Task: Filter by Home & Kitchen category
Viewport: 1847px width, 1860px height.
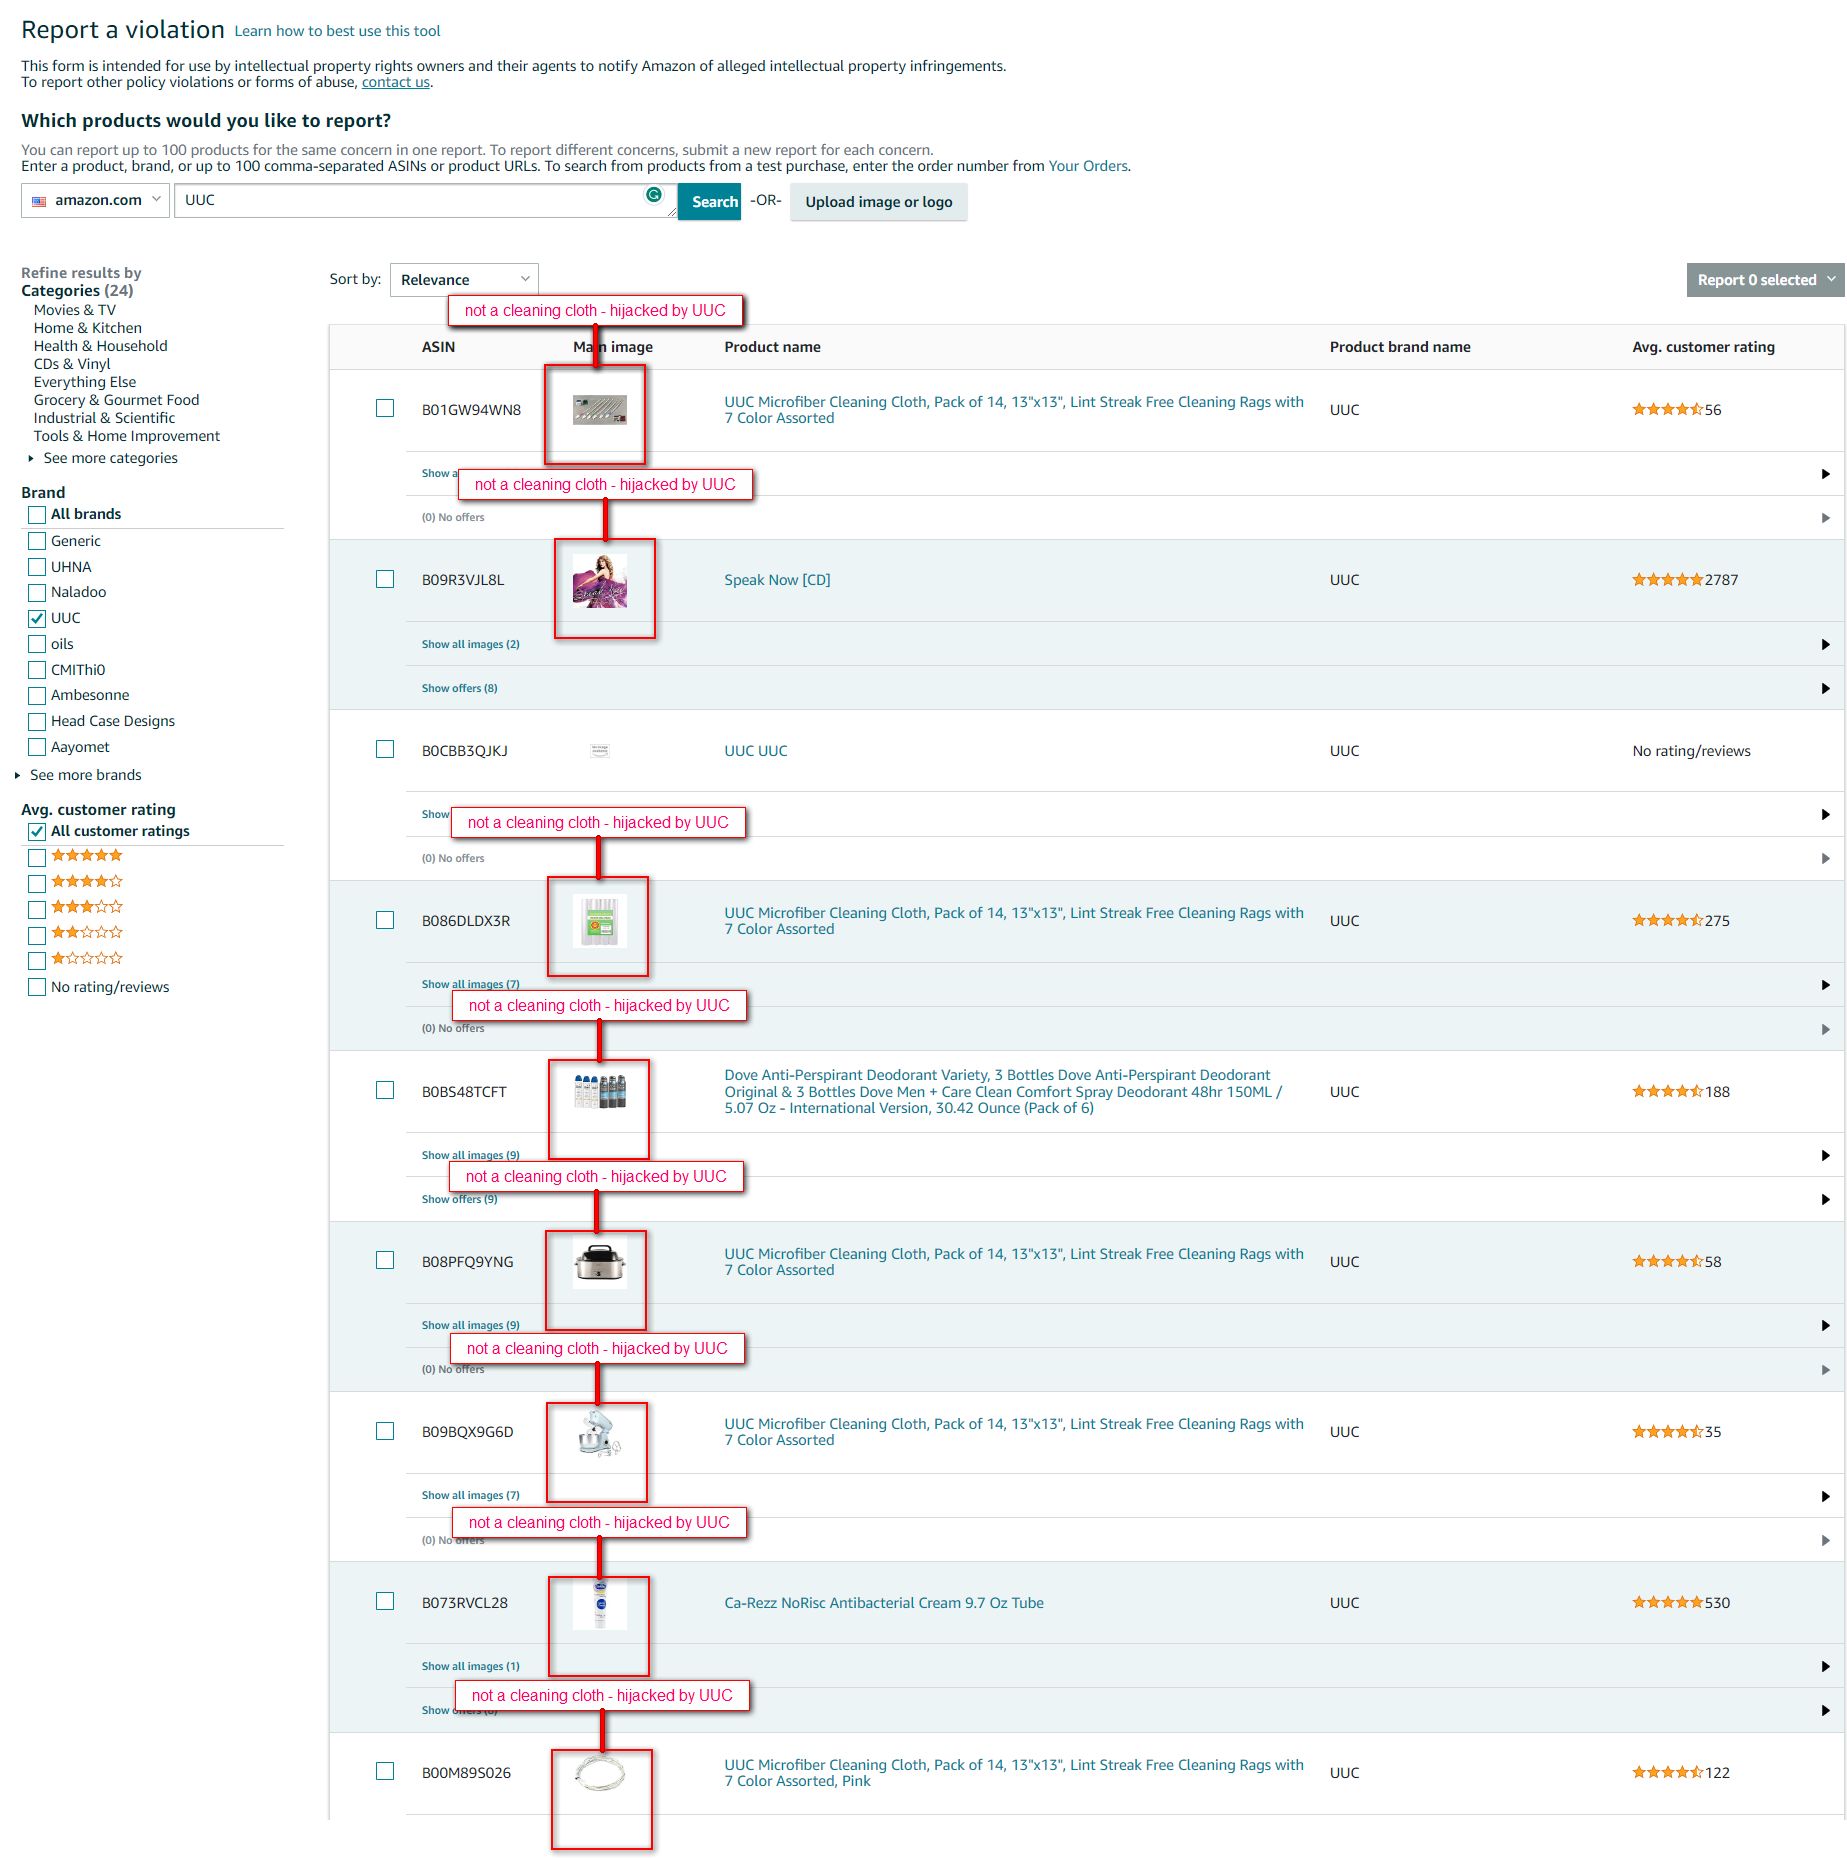Action: coord(88,328)
